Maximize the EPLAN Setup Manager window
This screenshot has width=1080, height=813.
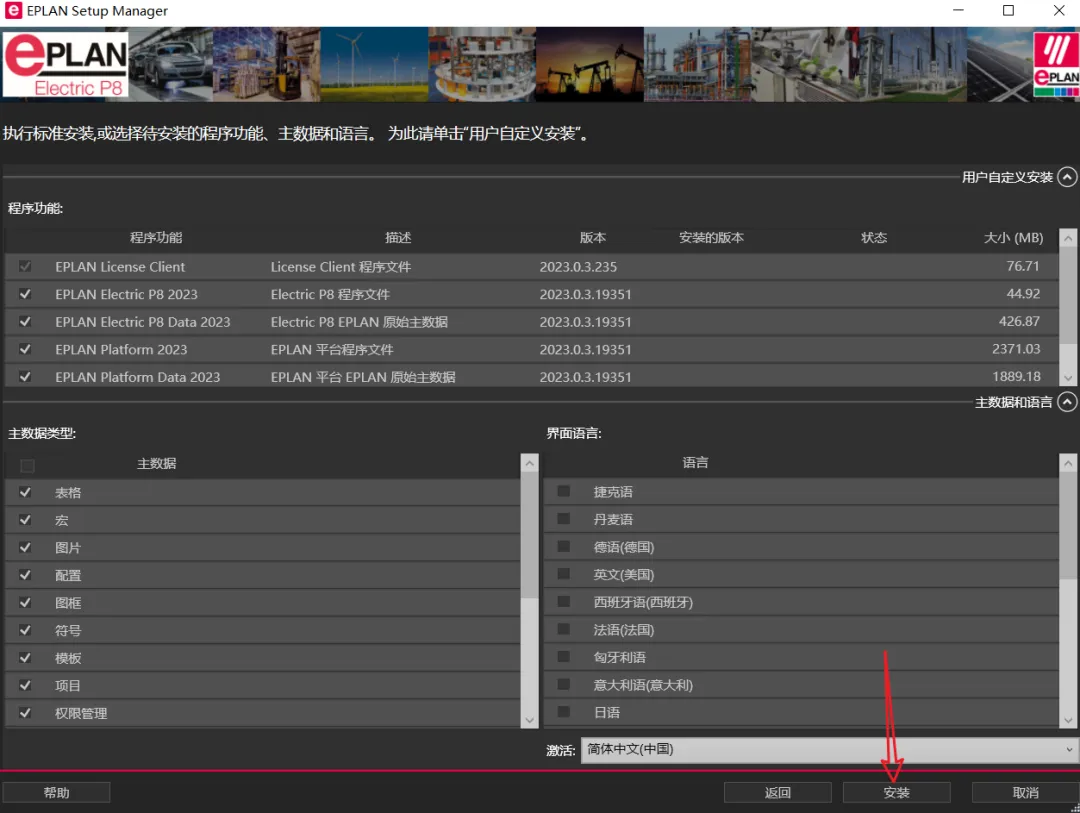pyautogui.click(x=1008, y=10)
